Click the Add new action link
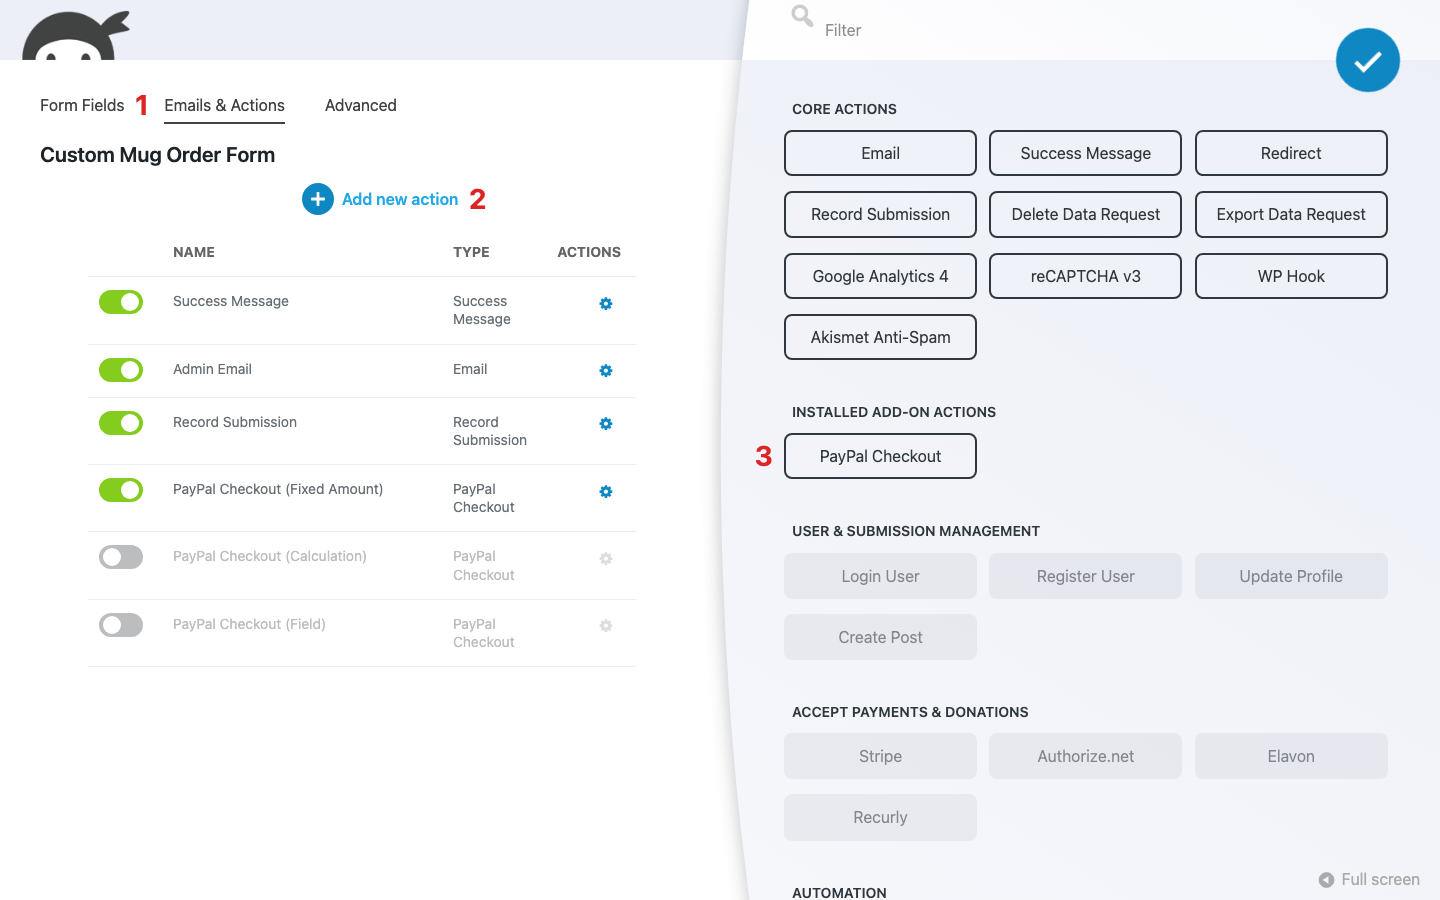The height and width of the screenshot is (900, 1440). coord(400,199)
